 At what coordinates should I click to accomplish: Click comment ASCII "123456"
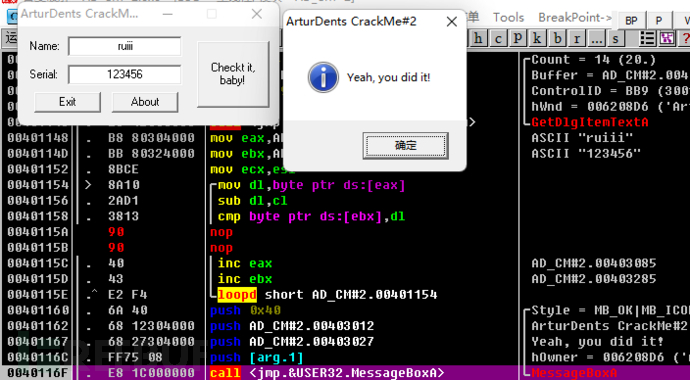(586, 153)
